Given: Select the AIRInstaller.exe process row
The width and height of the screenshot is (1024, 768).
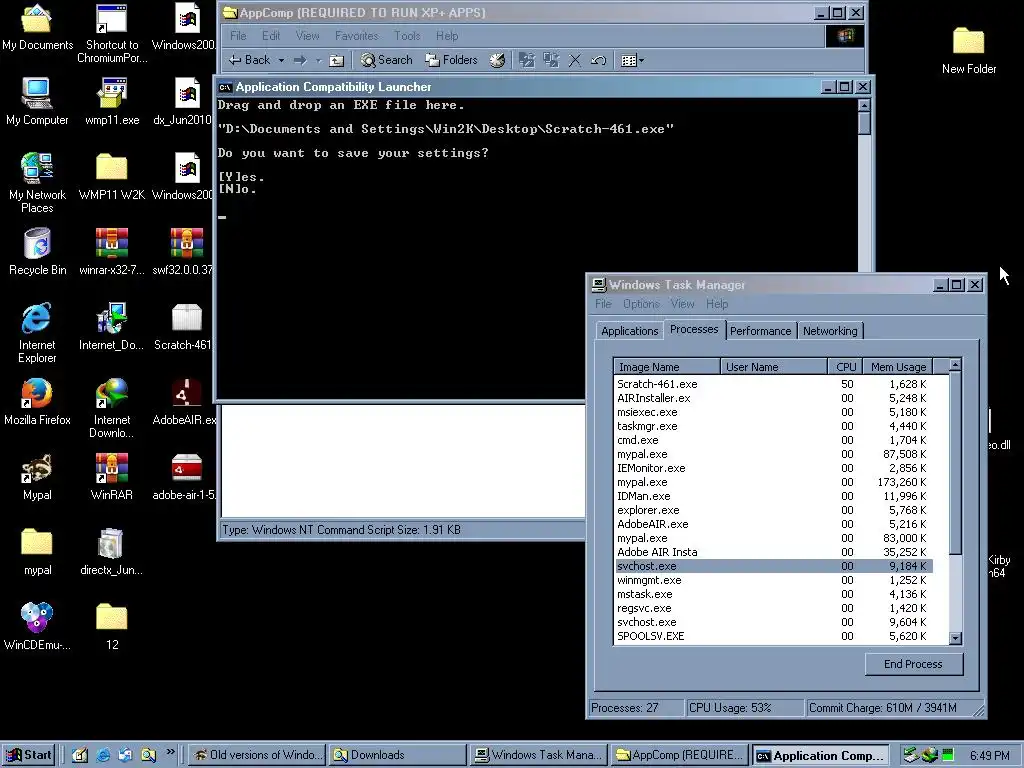Looking at the screenshot, I should coord(774,398).
